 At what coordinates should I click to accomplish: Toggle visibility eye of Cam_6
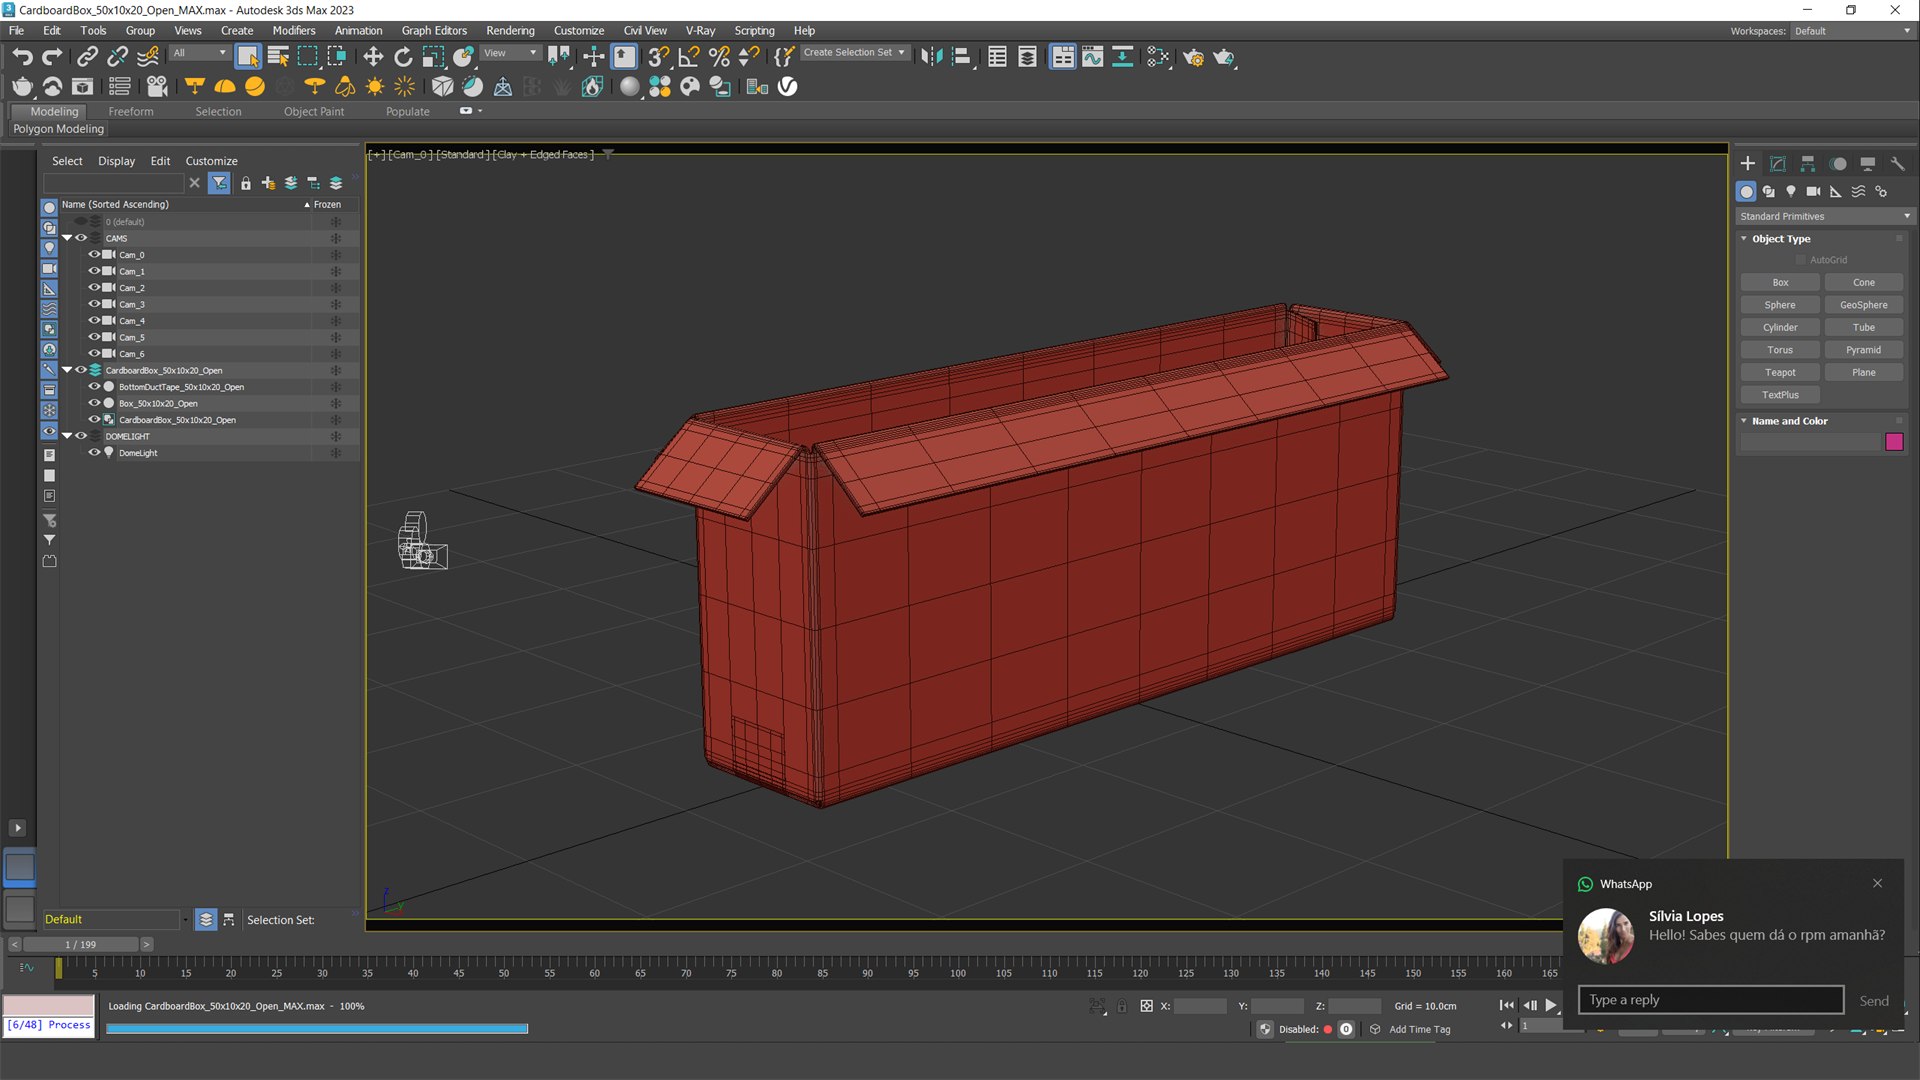click(94, 354)
